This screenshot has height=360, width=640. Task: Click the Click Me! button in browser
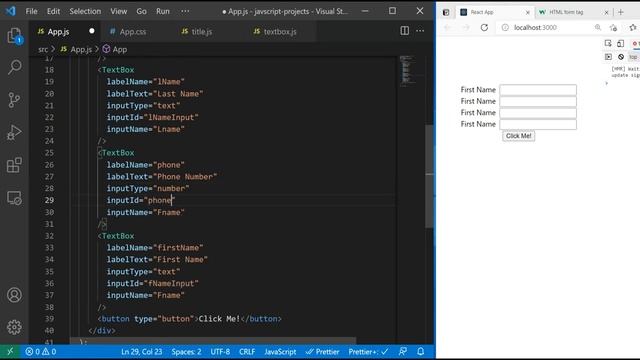[x=518, y=136]
